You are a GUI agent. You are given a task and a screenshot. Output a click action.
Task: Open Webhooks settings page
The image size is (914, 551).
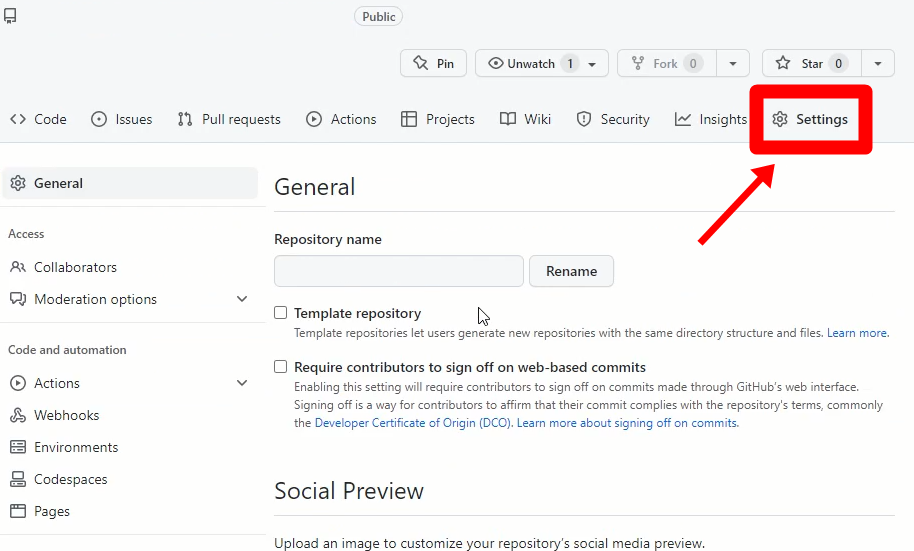click(x=66, y=415)
